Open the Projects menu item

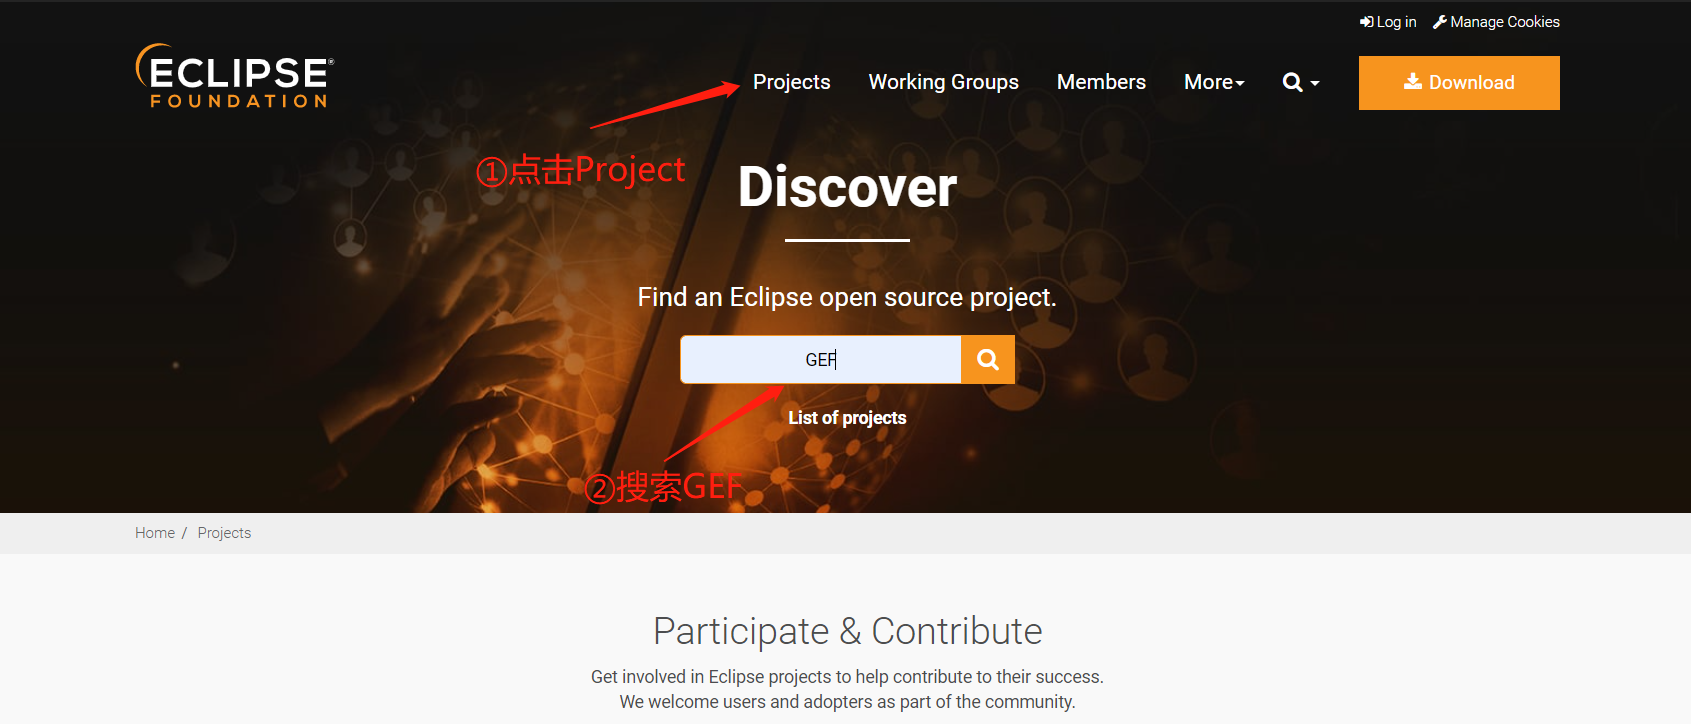[x=792, y=82]
